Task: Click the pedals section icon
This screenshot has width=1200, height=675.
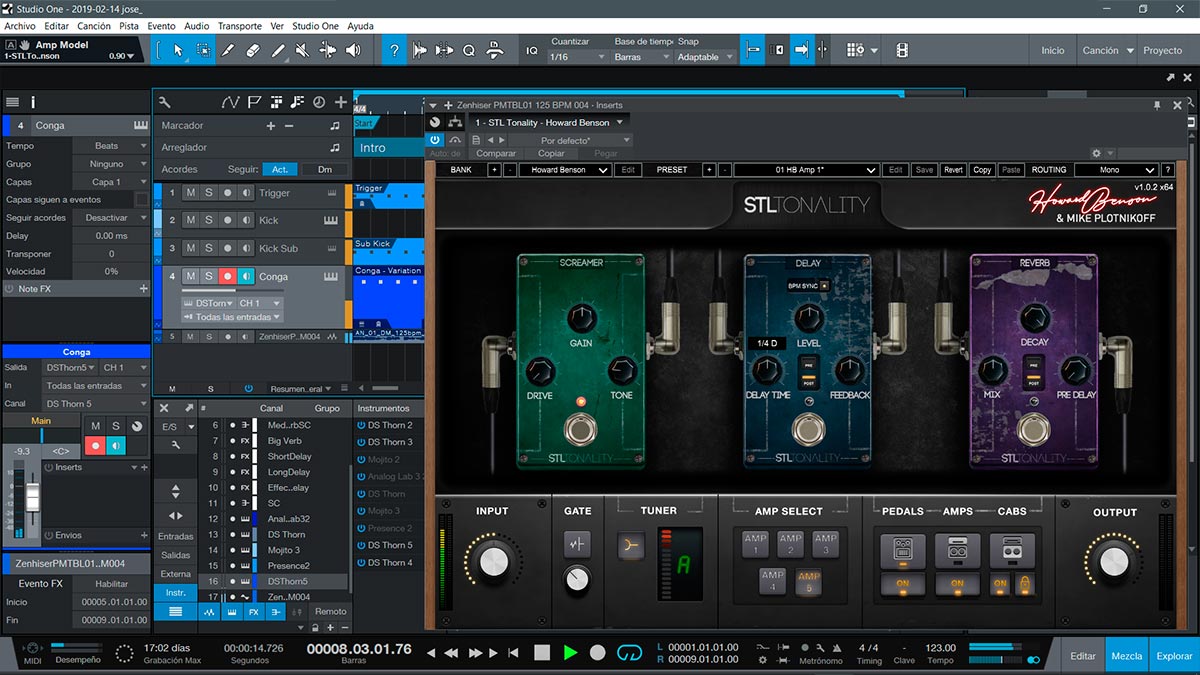Action: [x=903, y=551]
